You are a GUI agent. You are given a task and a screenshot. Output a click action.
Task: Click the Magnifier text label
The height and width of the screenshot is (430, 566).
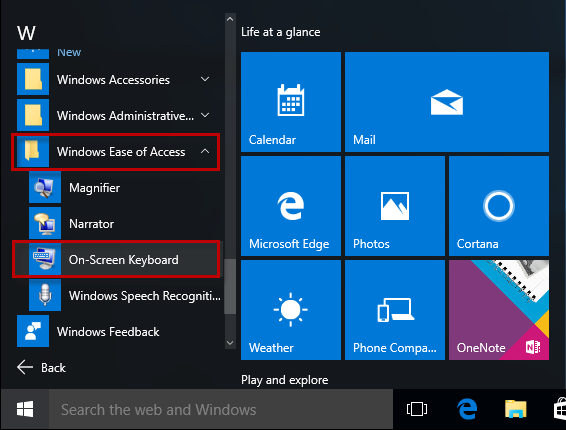pos(95,188)
